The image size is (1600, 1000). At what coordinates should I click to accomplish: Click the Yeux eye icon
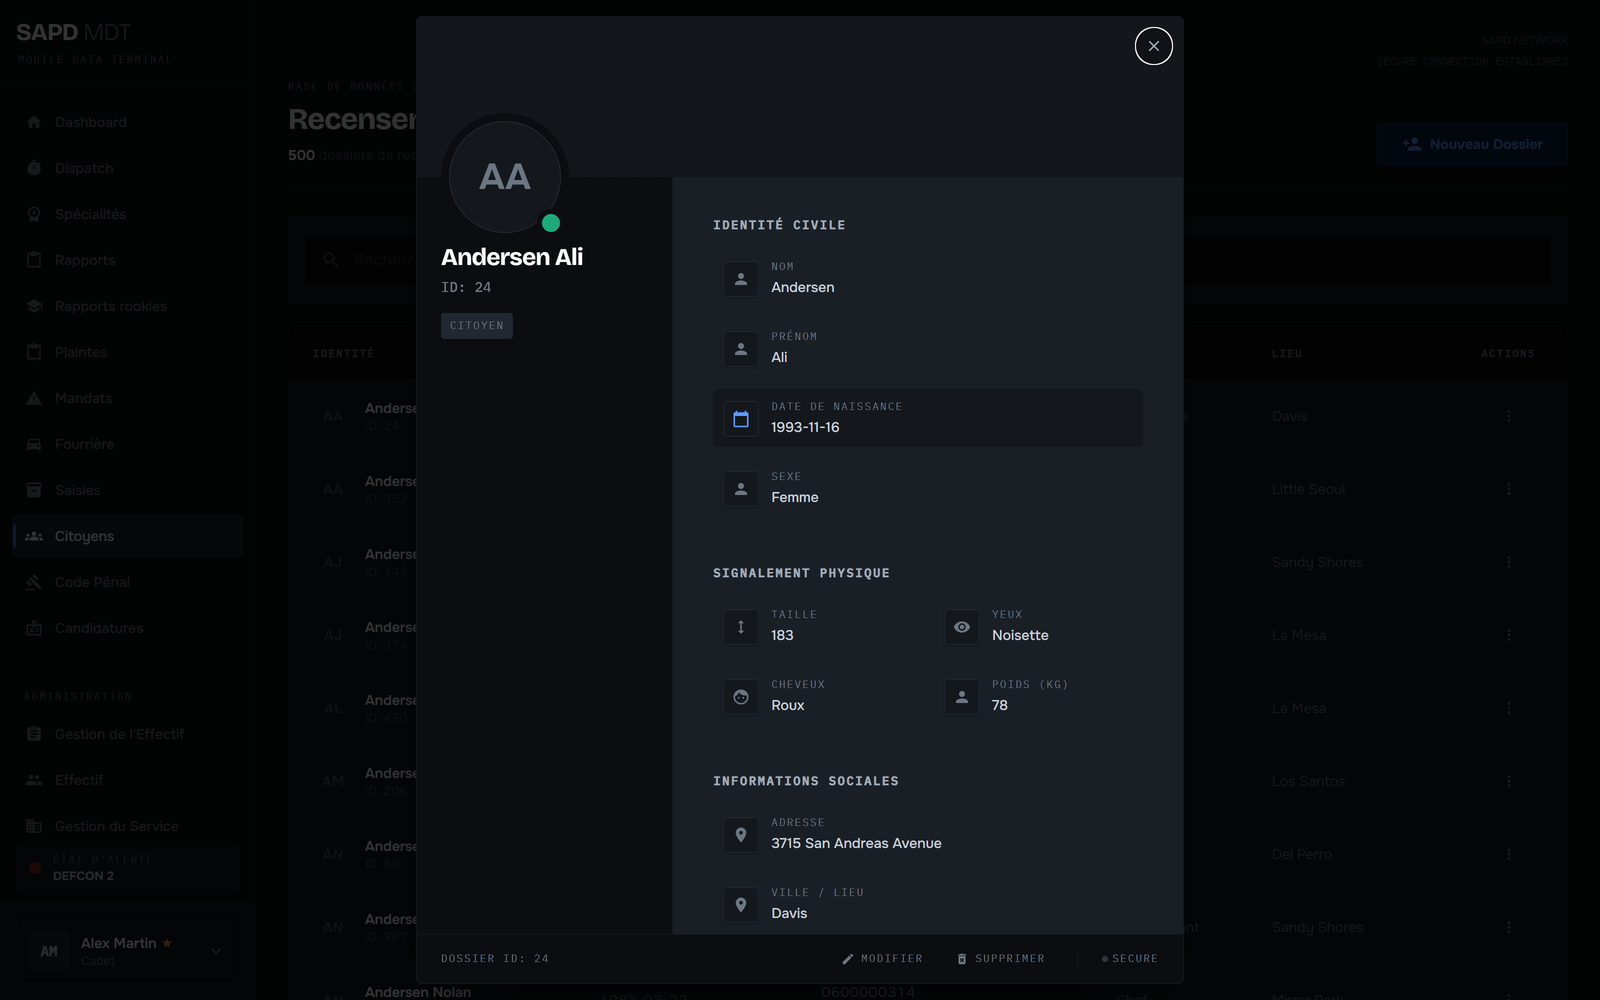962,627
